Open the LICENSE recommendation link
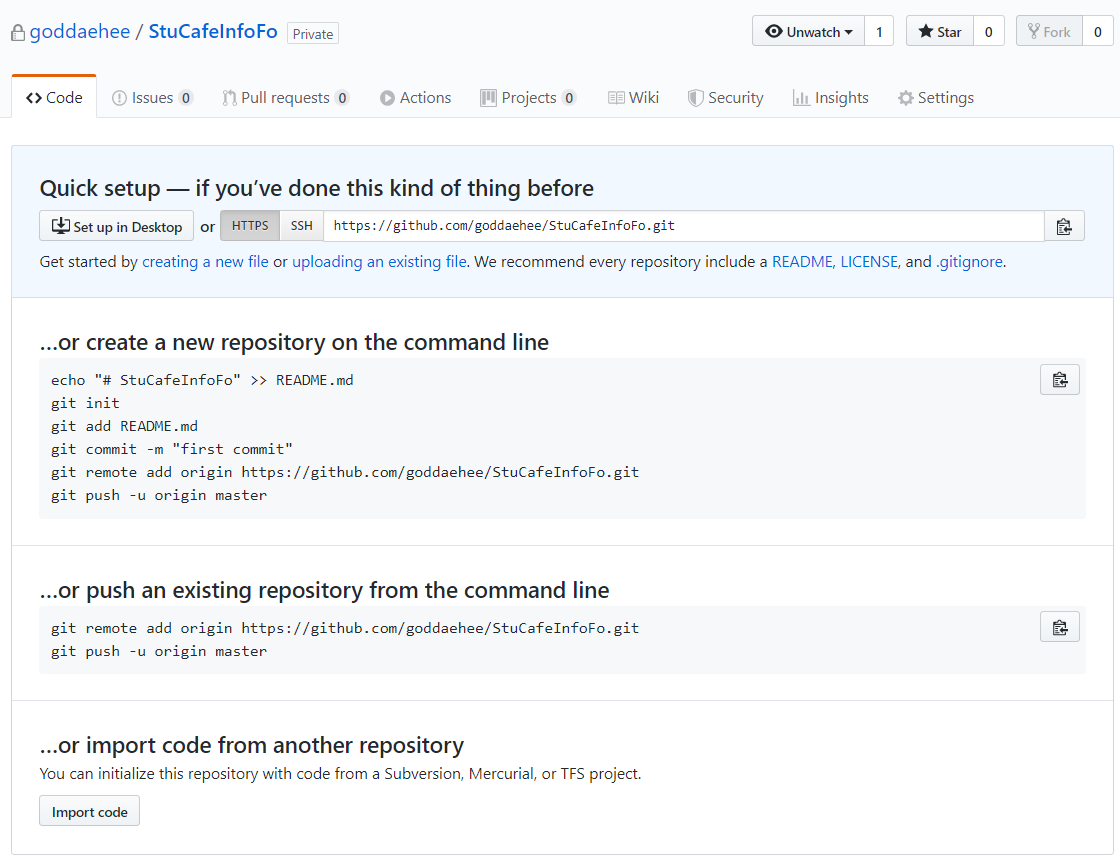Screen dimensions: 1120x863 point(869,262)
